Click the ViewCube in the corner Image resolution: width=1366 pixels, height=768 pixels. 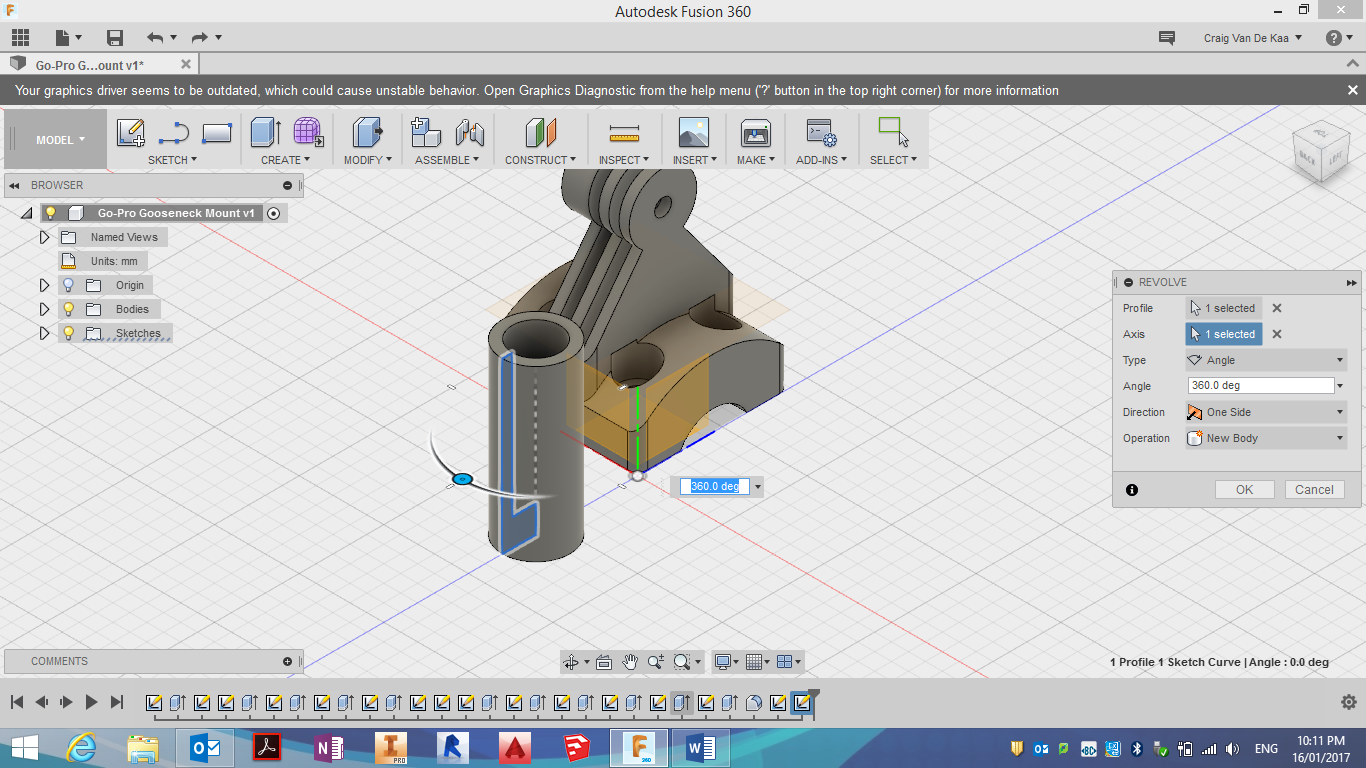pyautogui.click(x=1319, y=151)
